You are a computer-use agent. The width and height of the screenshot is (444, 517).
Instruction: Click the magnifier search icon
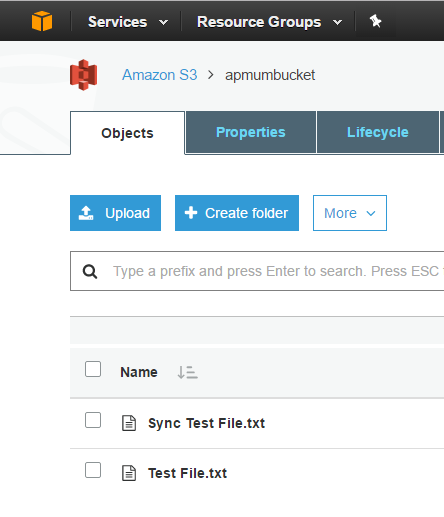click(x=90, y=272)
